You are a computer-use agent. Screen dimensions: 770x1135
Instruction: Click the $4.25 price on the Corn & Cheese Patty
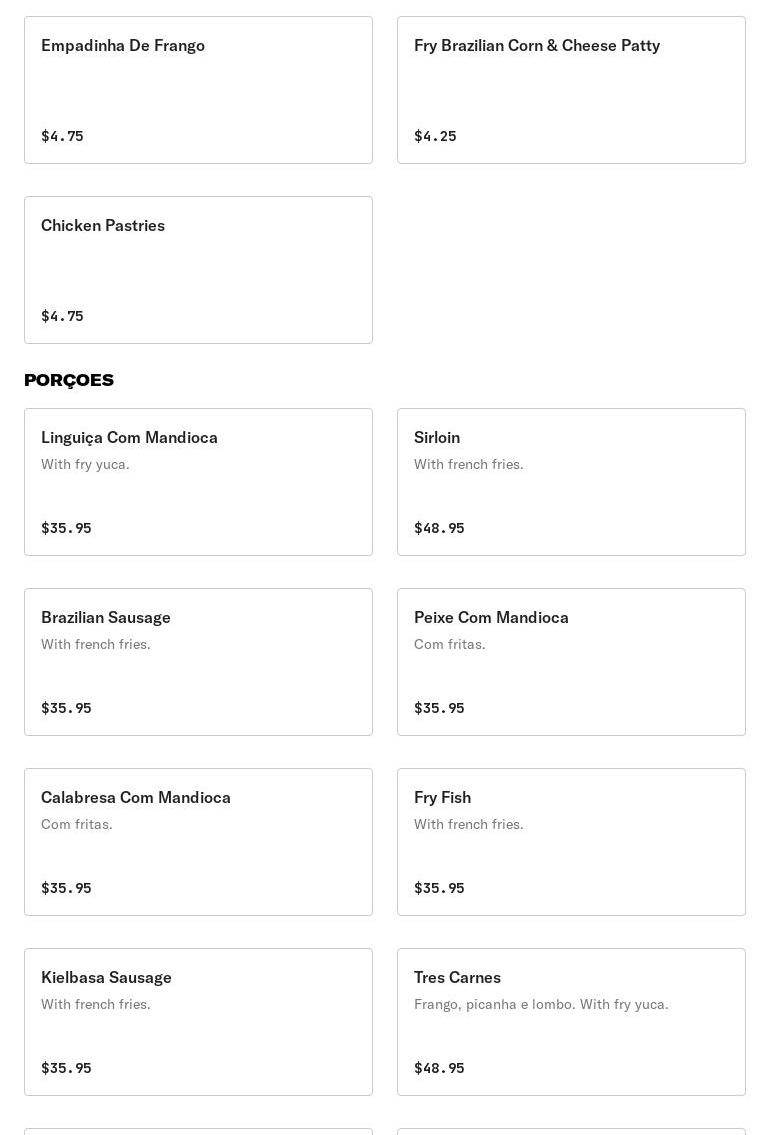point(435,136)
